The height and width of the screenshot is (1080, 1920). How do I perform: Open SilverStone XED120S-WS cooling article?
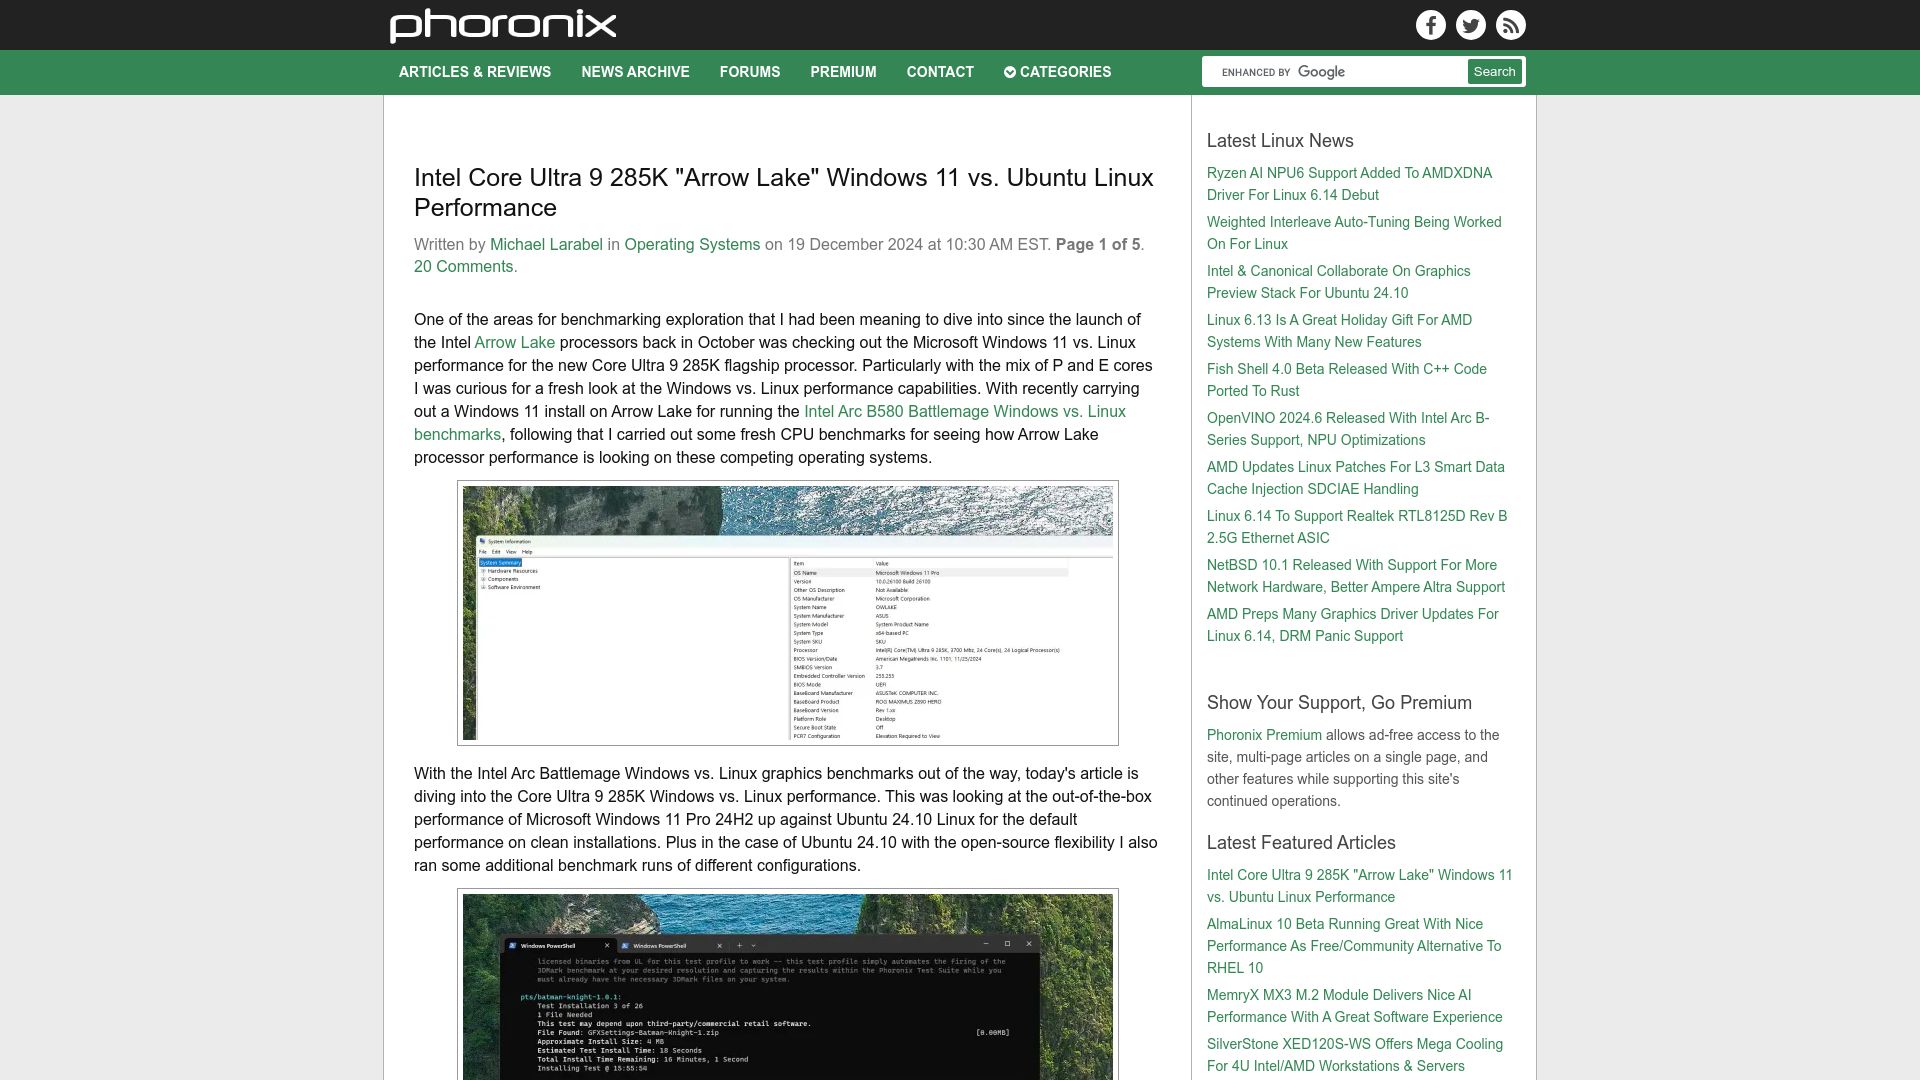click(x=1355, y=1055)
